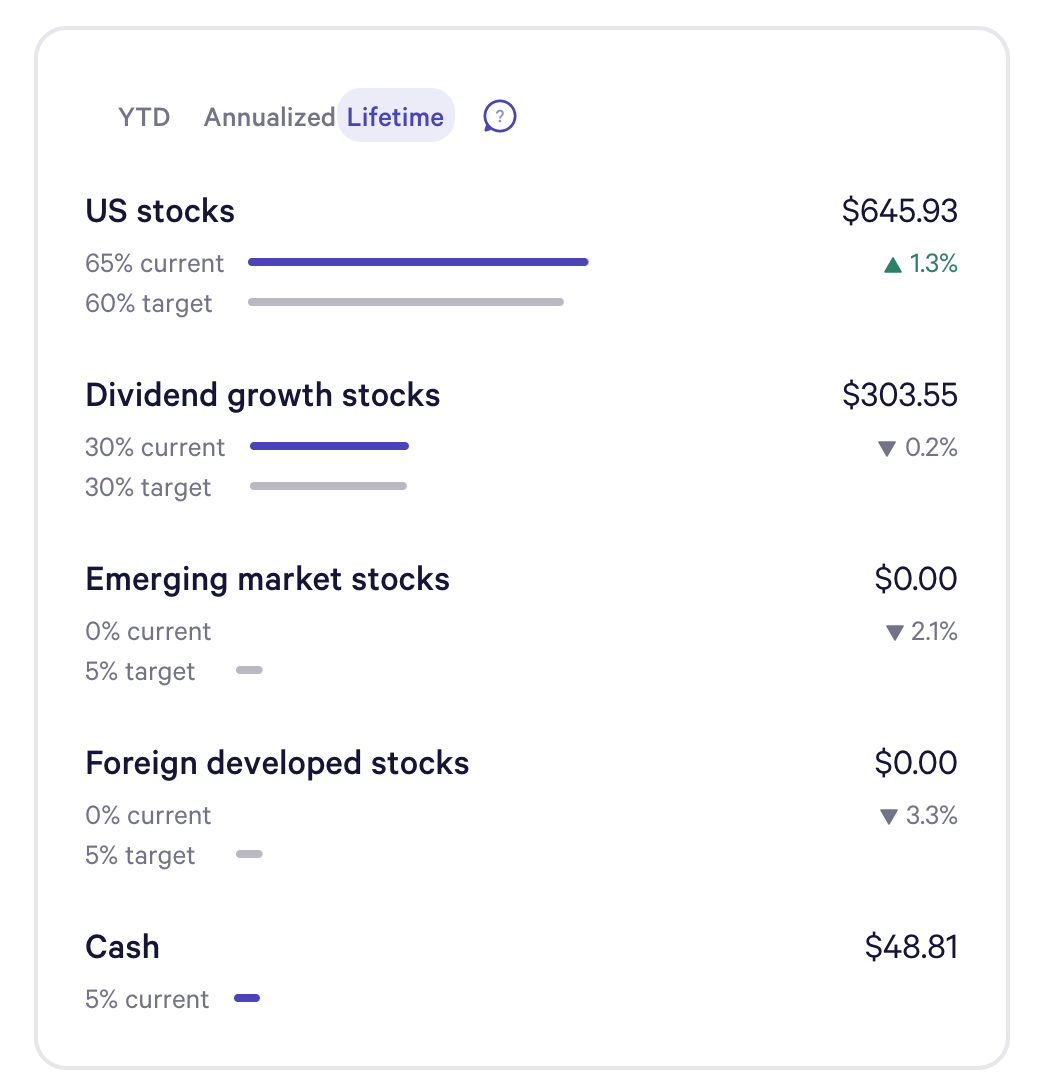Click the US stocks 60% target bar
Image resolution: width=1038 pixels, height=1076 pixels.
click(x=406, y=301)
